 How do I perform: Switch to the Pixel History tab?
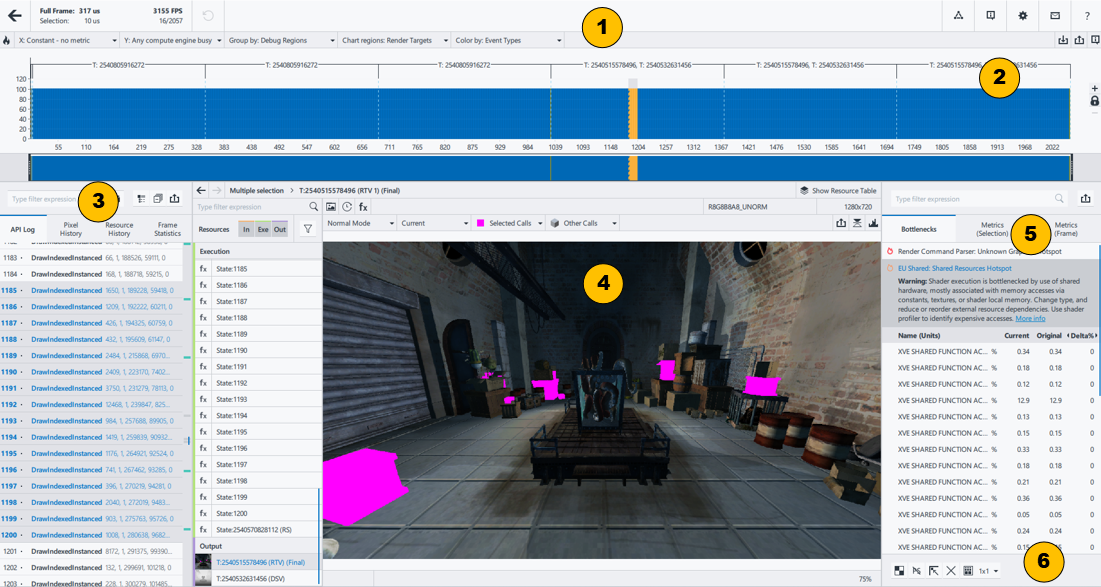71,229
